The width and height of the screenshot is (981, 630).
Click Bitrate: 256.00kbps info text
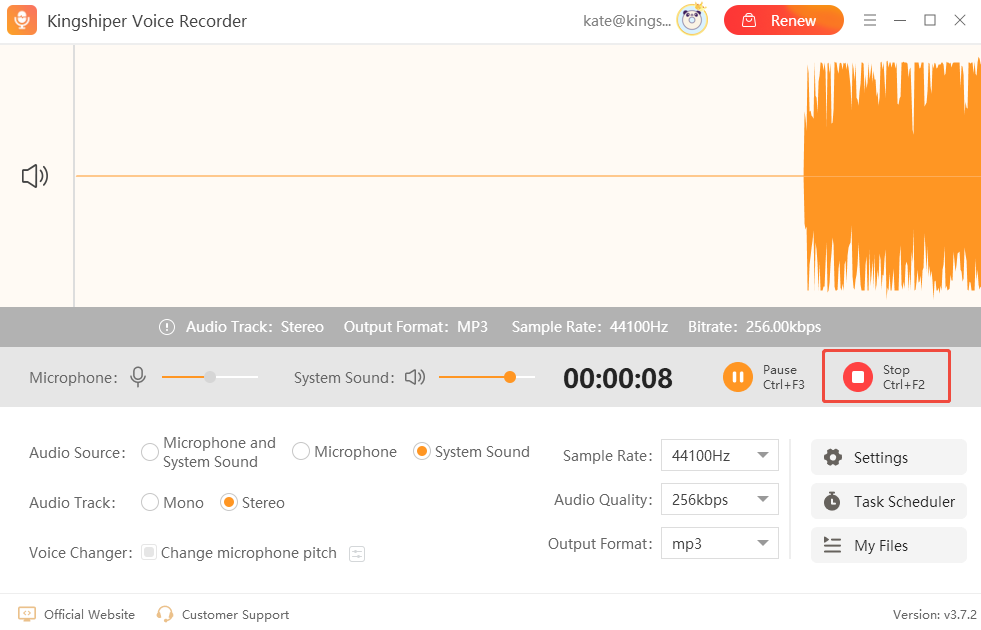(755, 327)
